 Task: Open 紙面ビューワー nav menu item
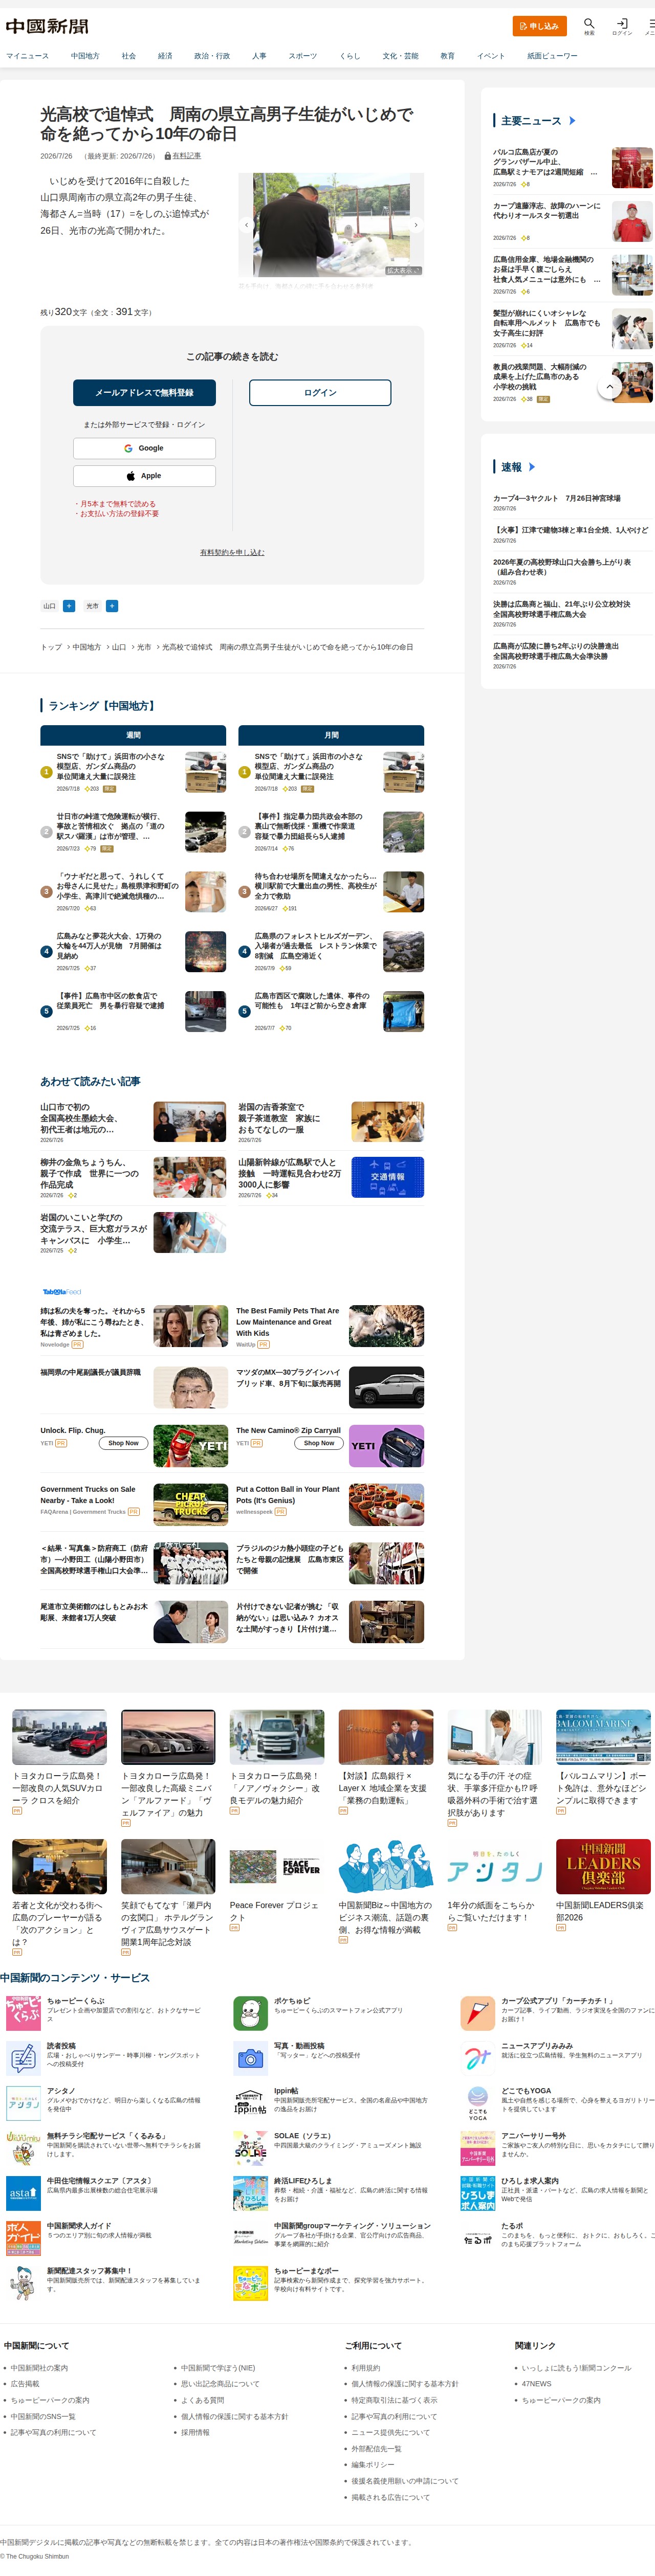pos(552,56)
